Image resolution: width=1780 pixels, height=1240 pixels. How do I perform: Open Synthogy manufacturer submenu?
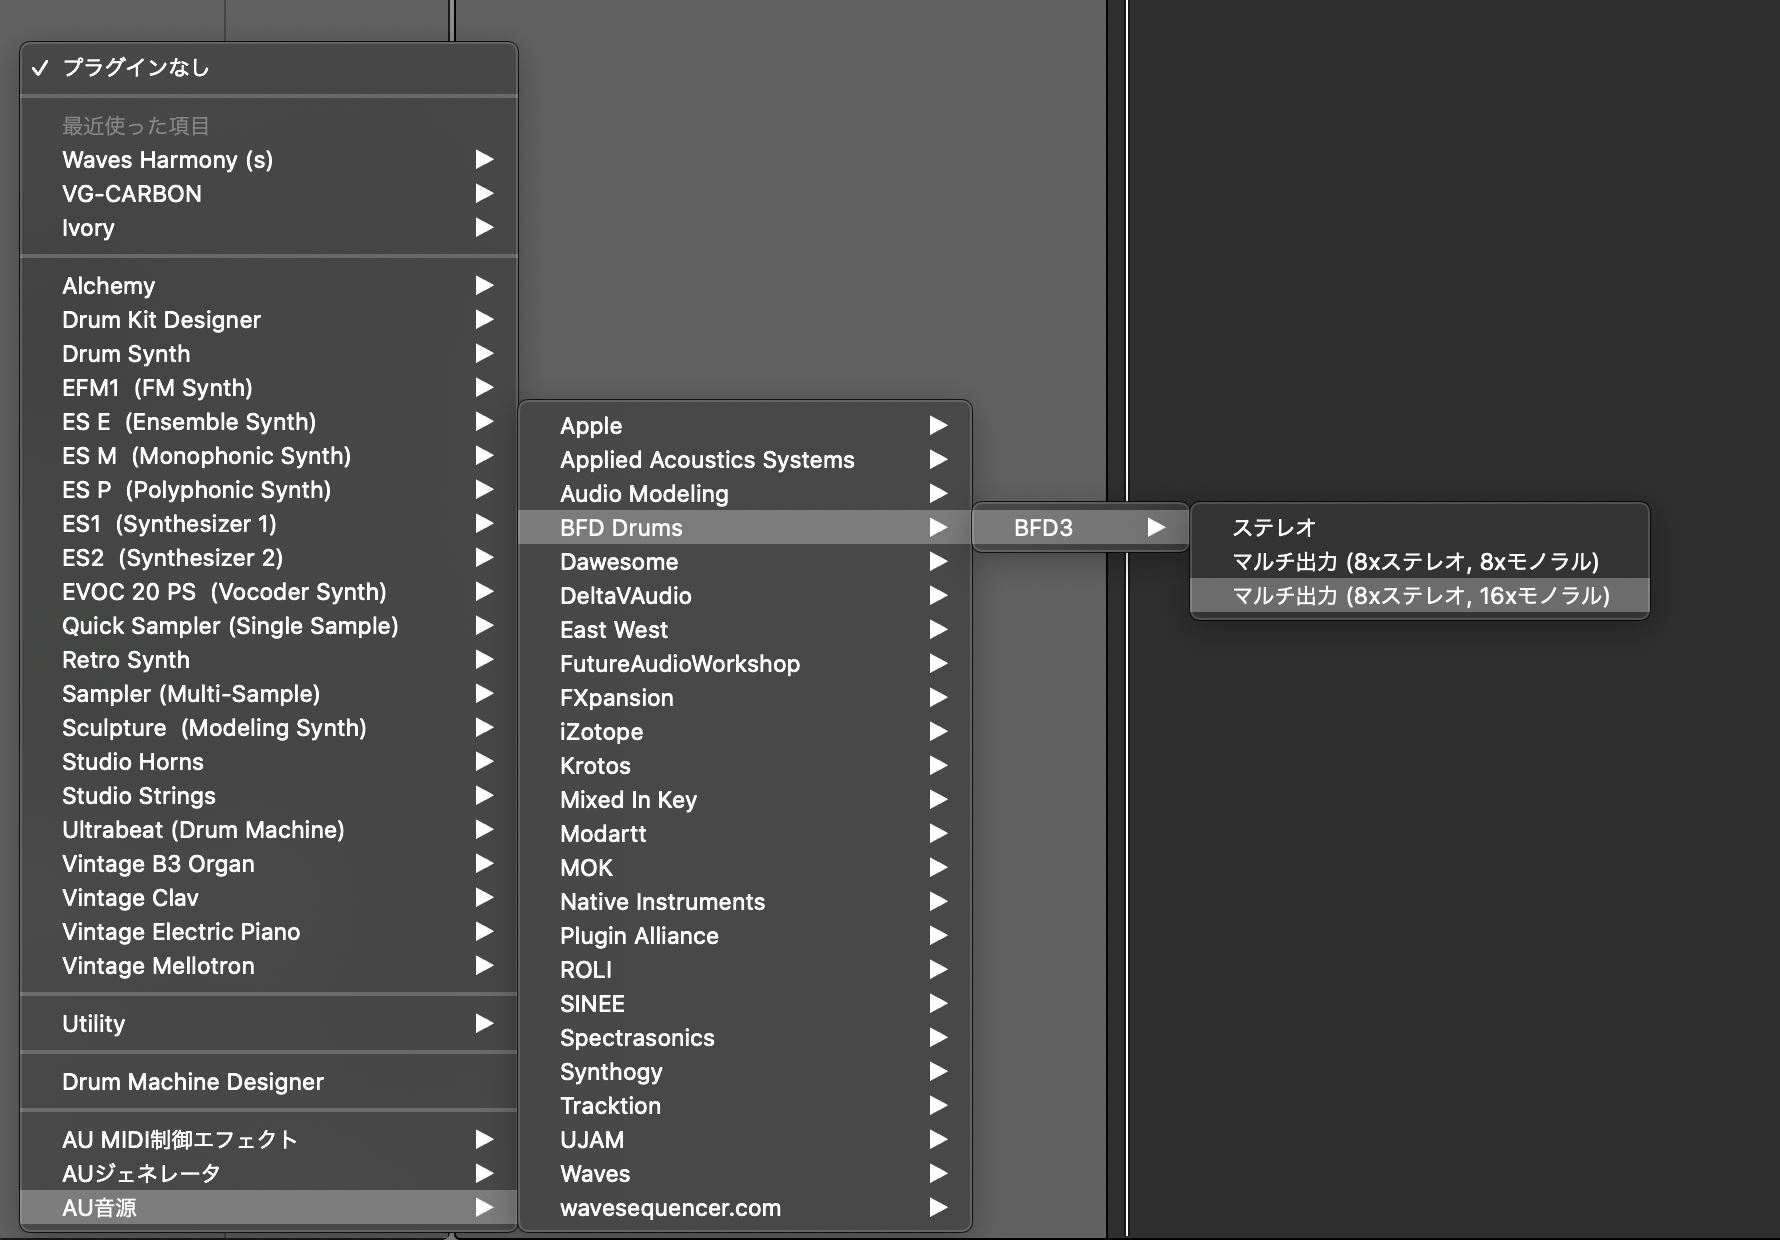(745, 1072)
